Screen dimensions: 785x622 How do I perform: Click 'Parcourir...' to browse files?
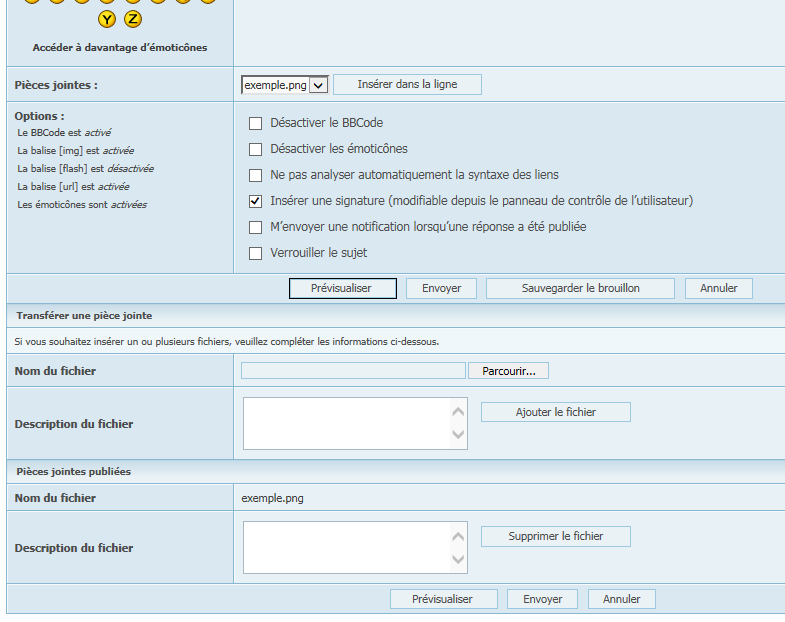click(x=508, y=371)
